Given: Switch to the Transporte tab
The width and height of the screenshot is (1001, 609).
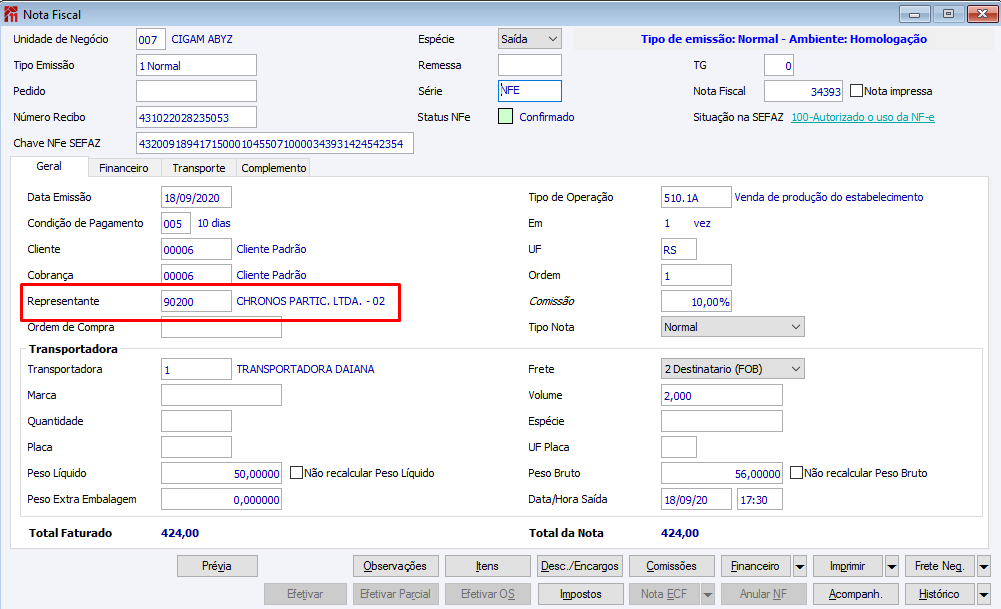Looking at the screenshot, I should [199, 168].
